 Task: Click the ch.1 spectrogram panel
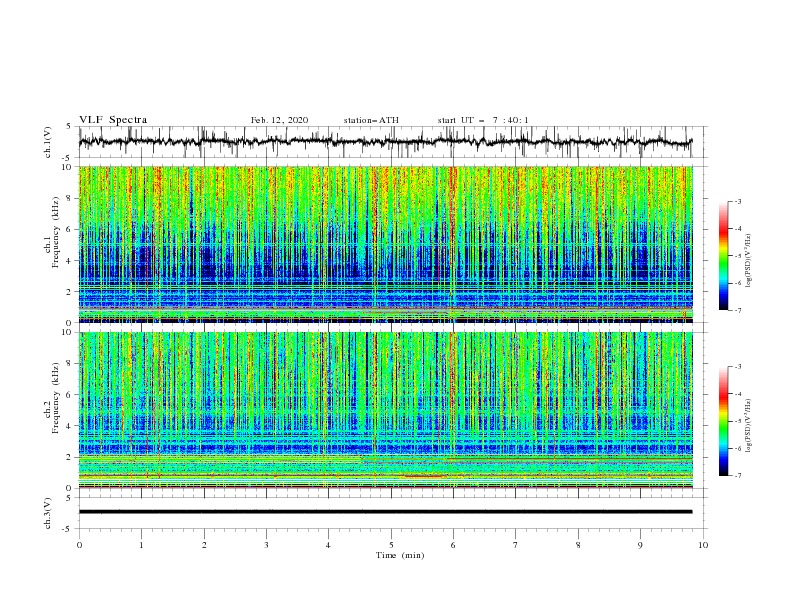[x=386, y=244]
